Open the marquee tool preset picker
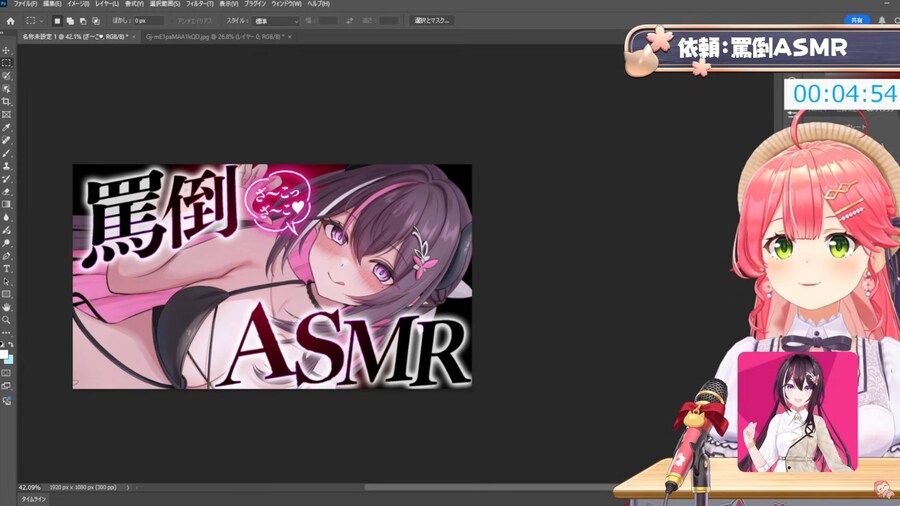 [34, 21]
